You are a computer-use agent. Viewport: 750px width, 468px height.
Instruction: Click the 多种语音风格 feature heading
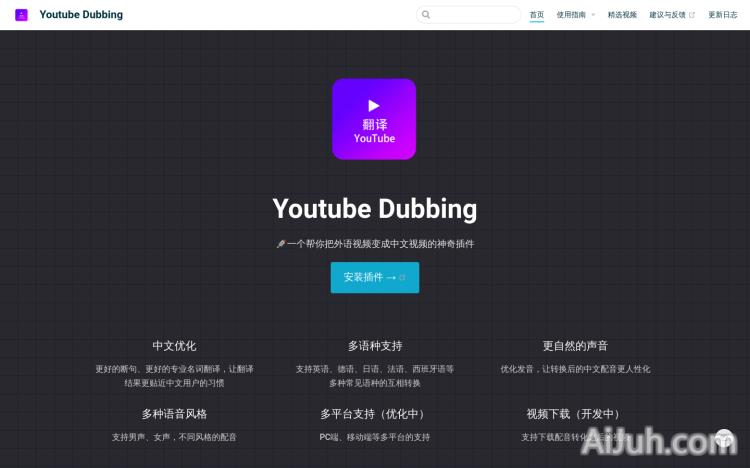[x=174, y=414]
